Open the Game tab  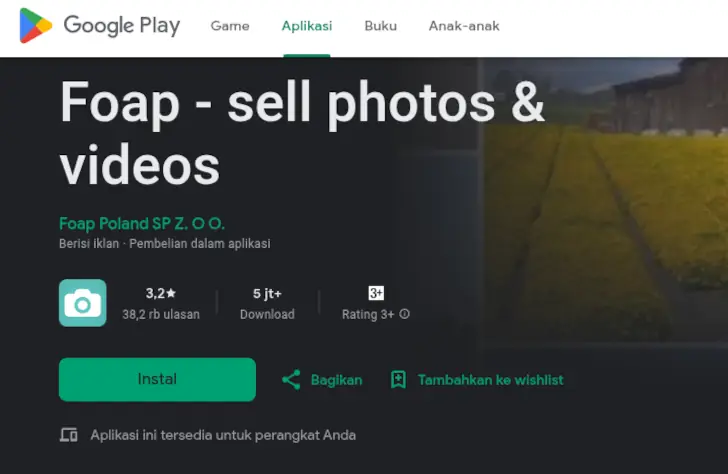click(x=230, y=26)
